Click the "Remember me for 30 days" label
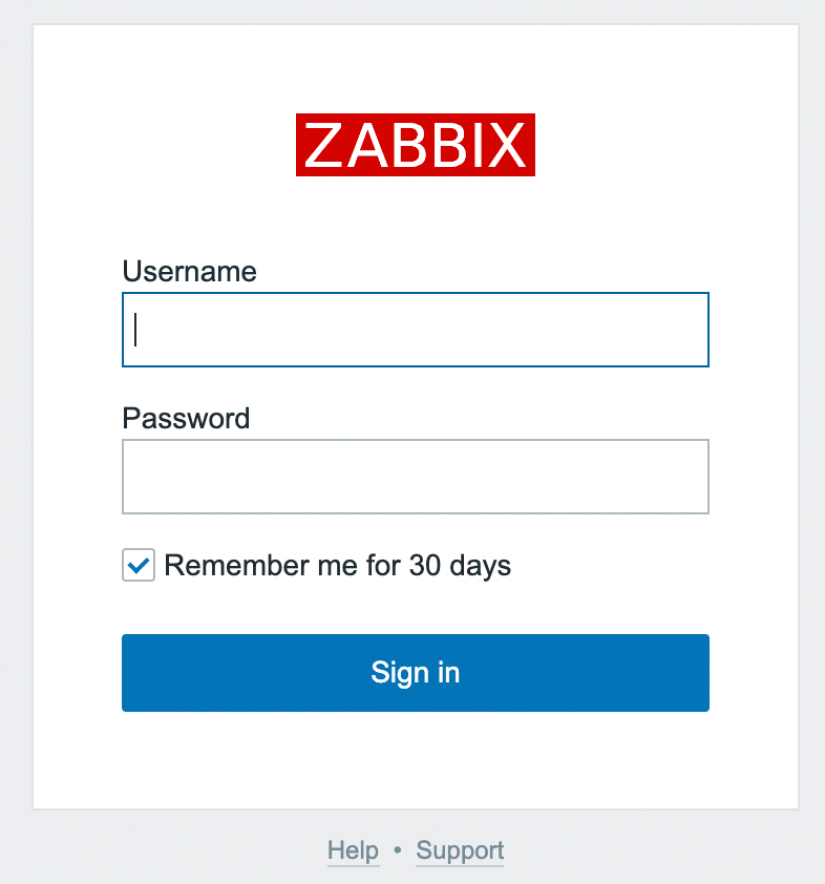 click(x=337, y=566)
